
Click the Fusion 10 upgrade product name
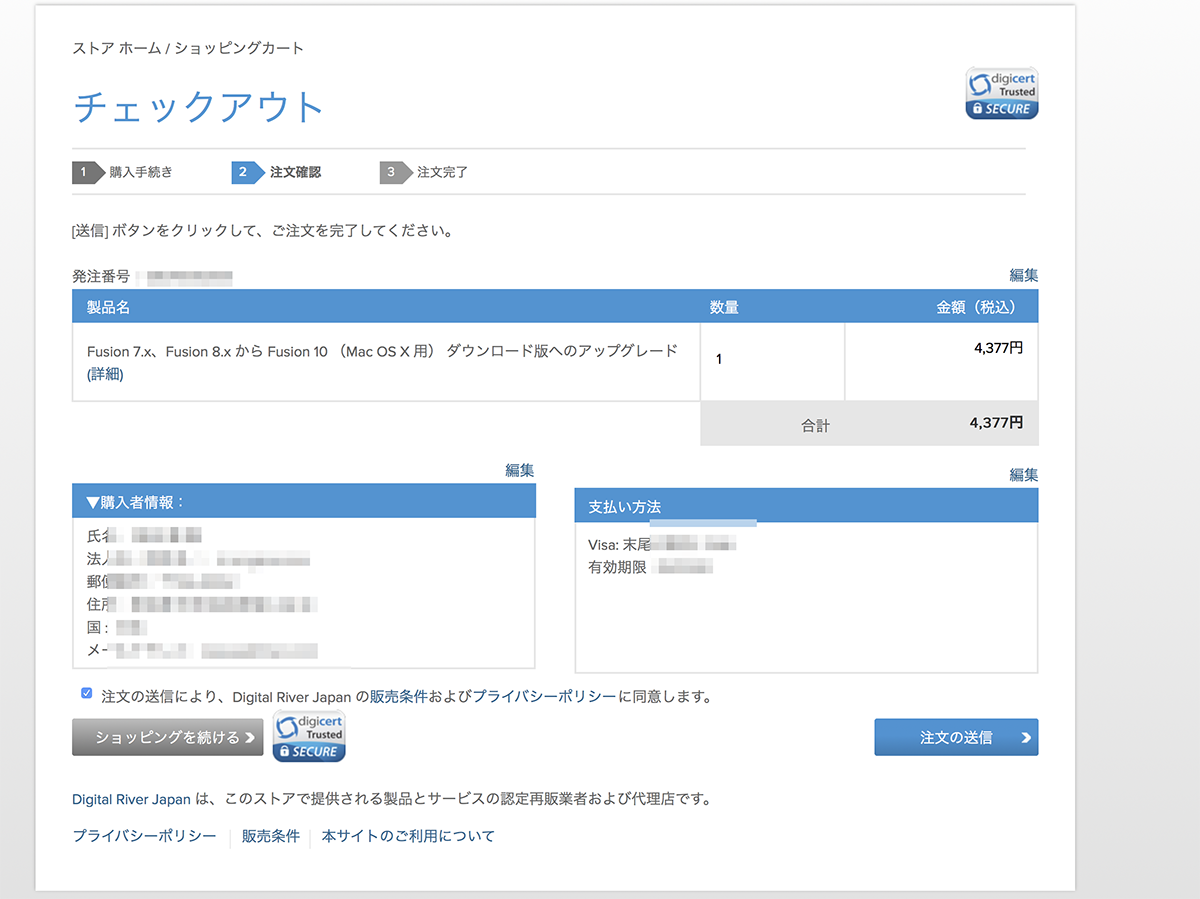tap(382, 351)
